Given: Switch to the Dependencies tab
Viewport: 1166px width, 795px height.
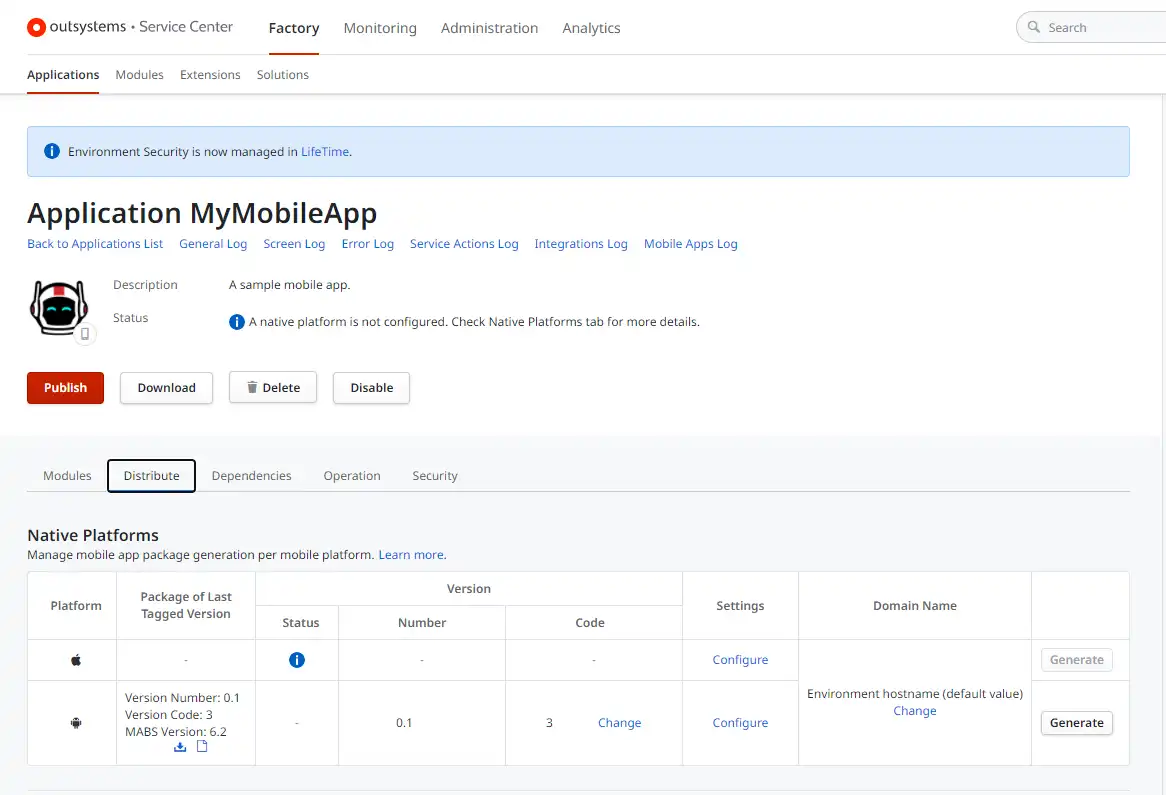Looking at the screenshot, I should [251, 476].
